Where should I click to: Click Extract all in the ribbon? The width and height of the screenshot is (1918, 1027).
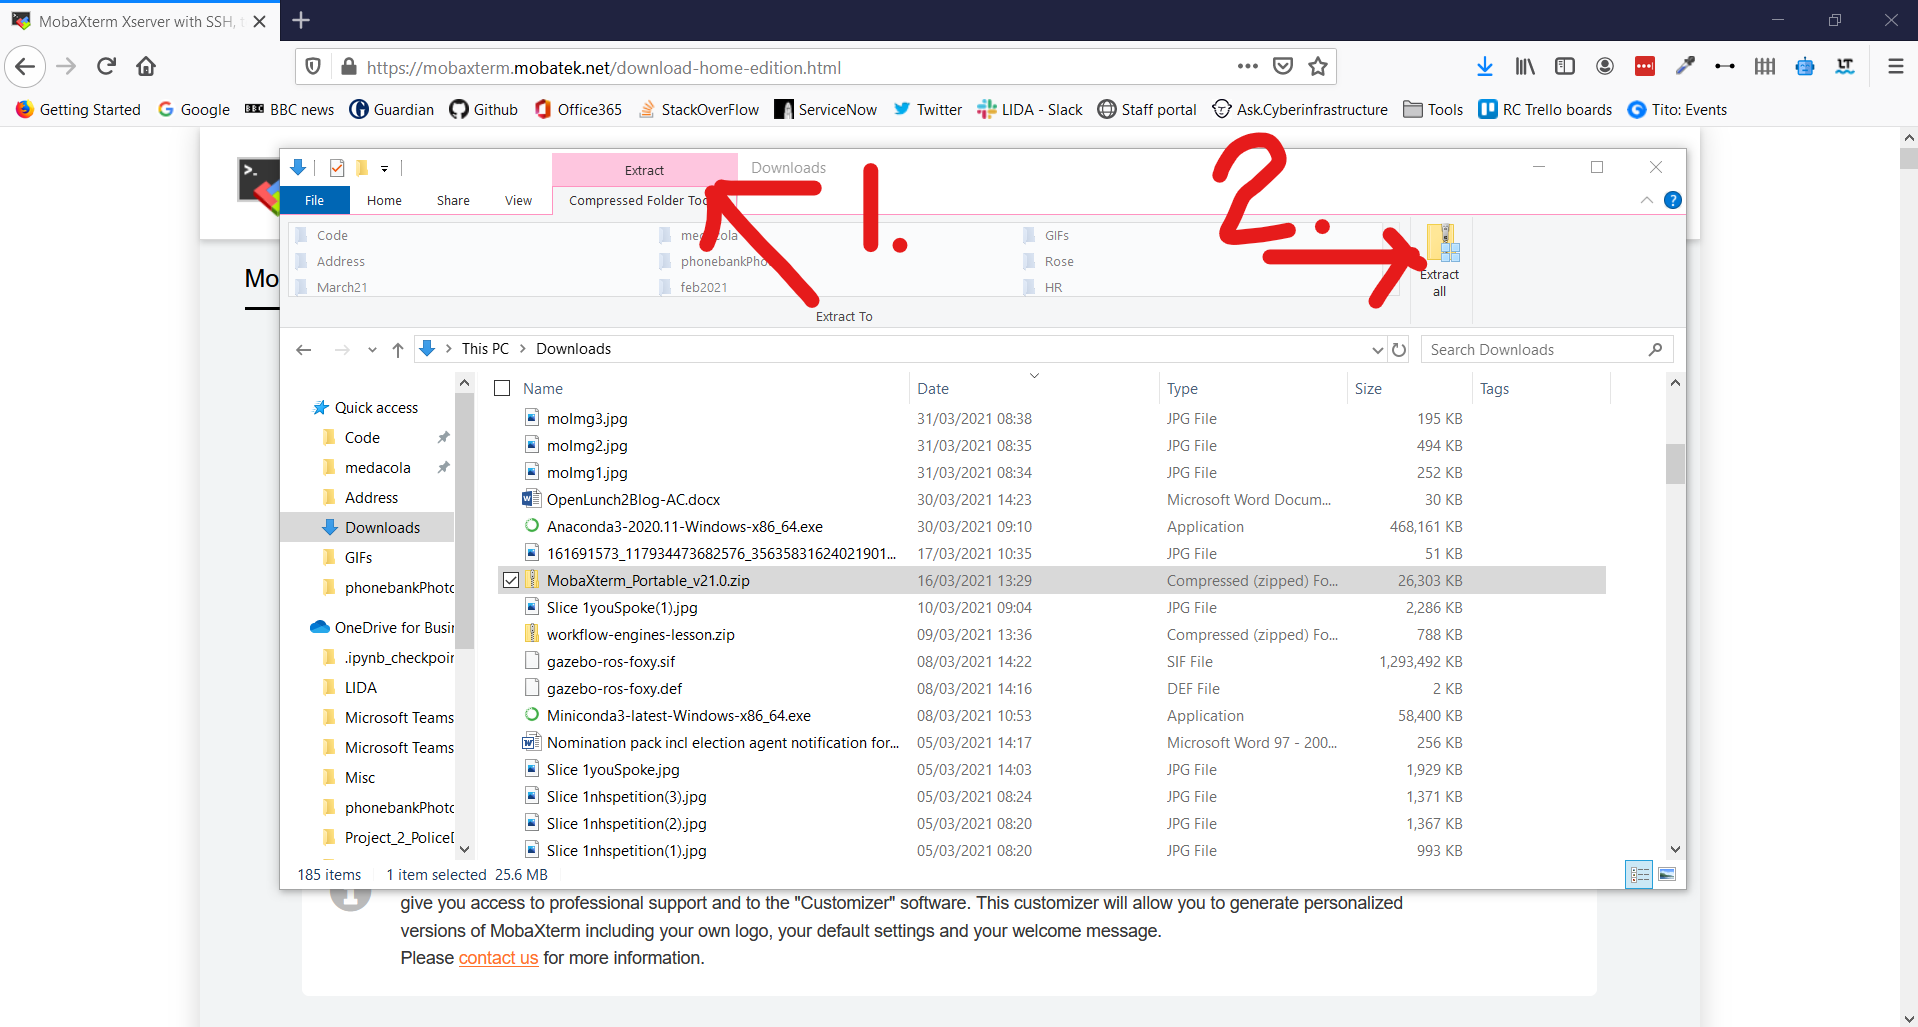(1440, 261)
